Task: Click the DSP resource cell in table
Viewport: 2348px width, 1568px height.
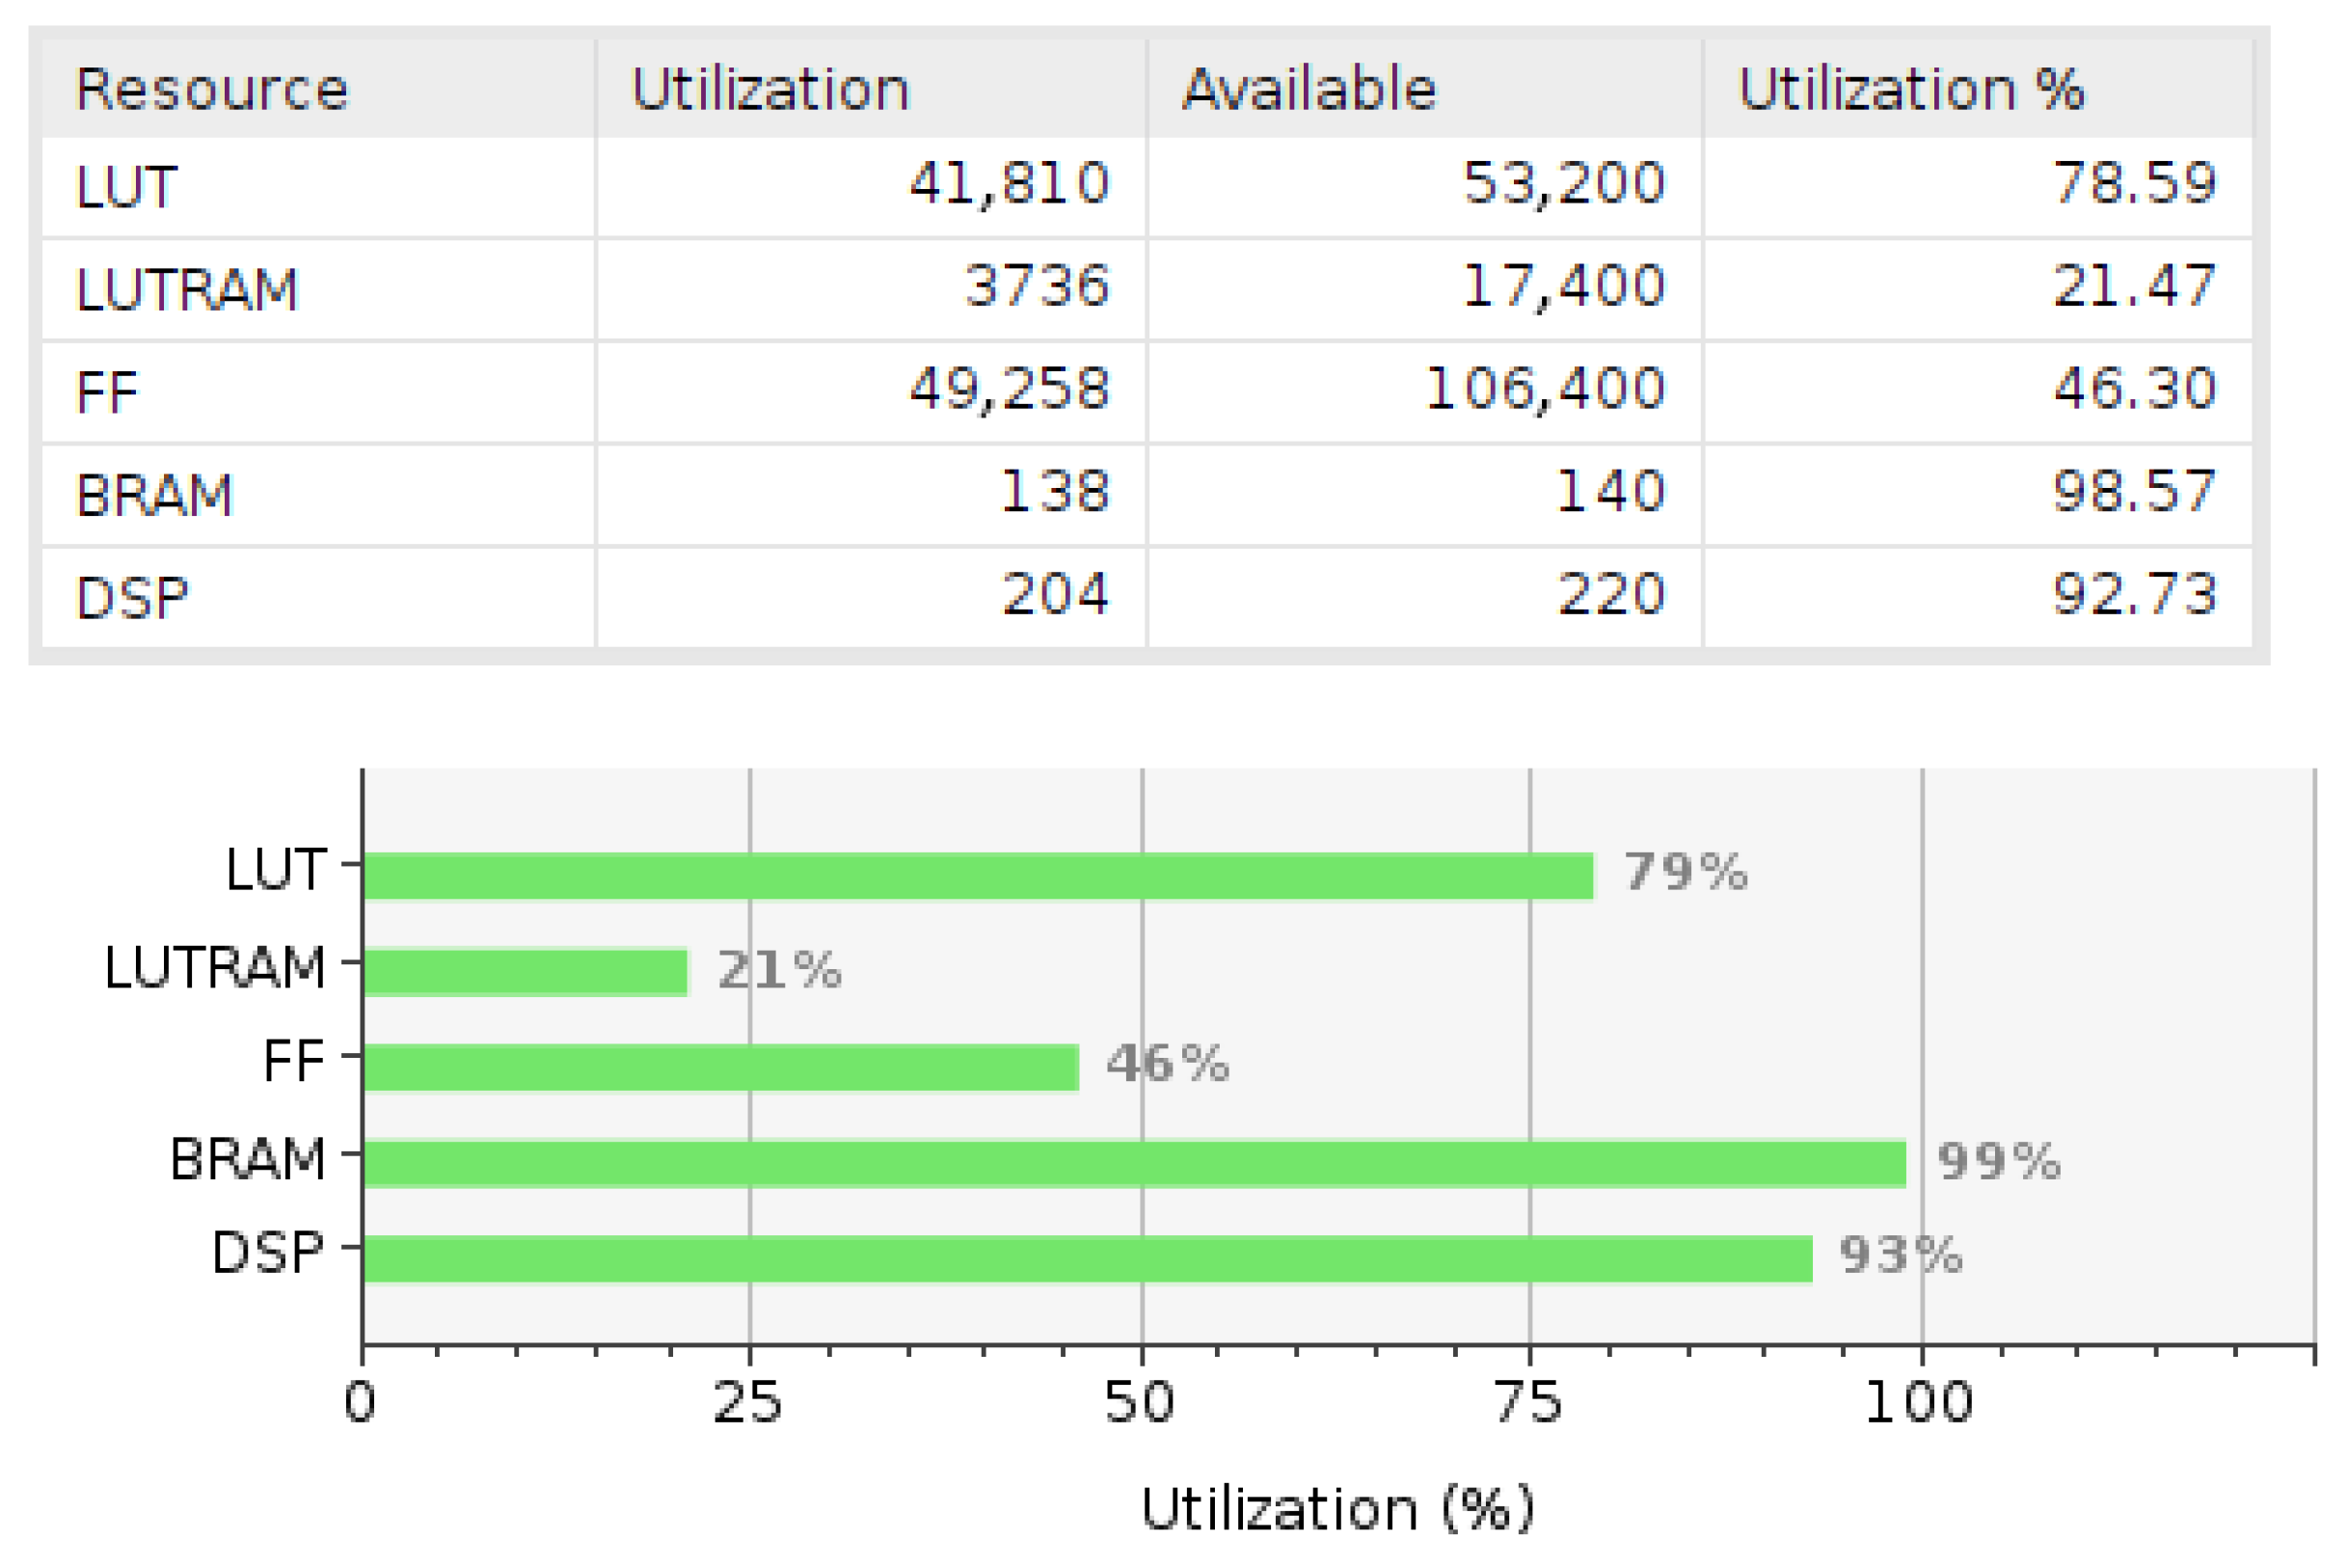Action: [132, 598]
